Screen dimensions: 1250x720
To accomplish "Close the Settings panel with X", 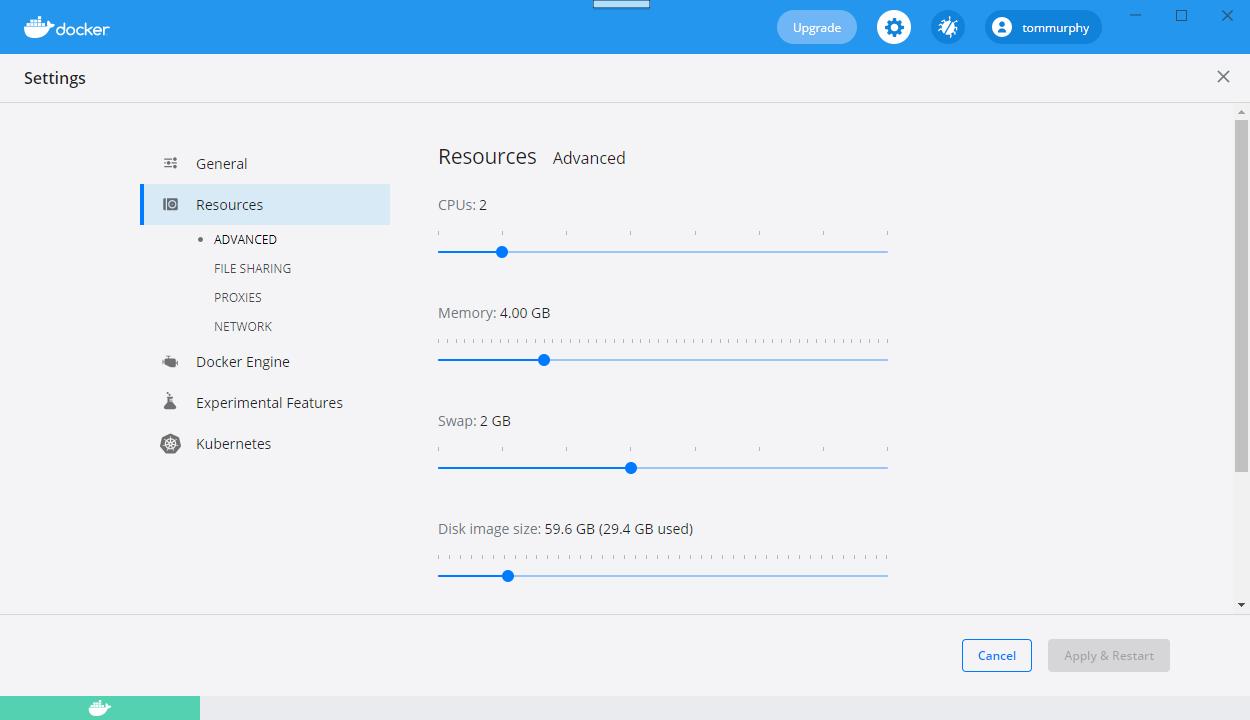I will [x=1223, y=77].
